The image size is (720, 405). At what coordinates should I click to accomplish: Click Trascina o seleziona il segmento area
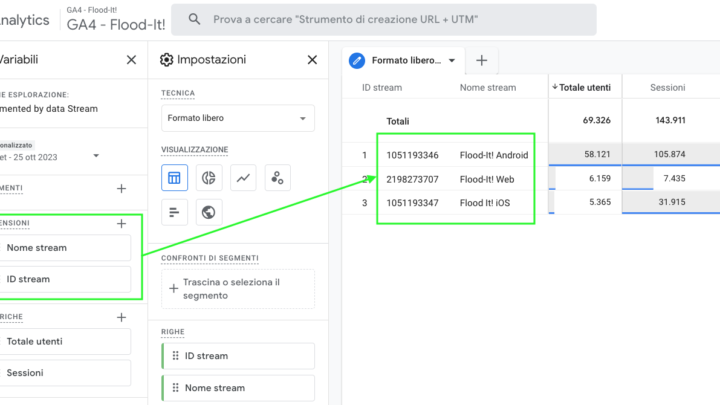pyautogui.click(x=238, y=289)
